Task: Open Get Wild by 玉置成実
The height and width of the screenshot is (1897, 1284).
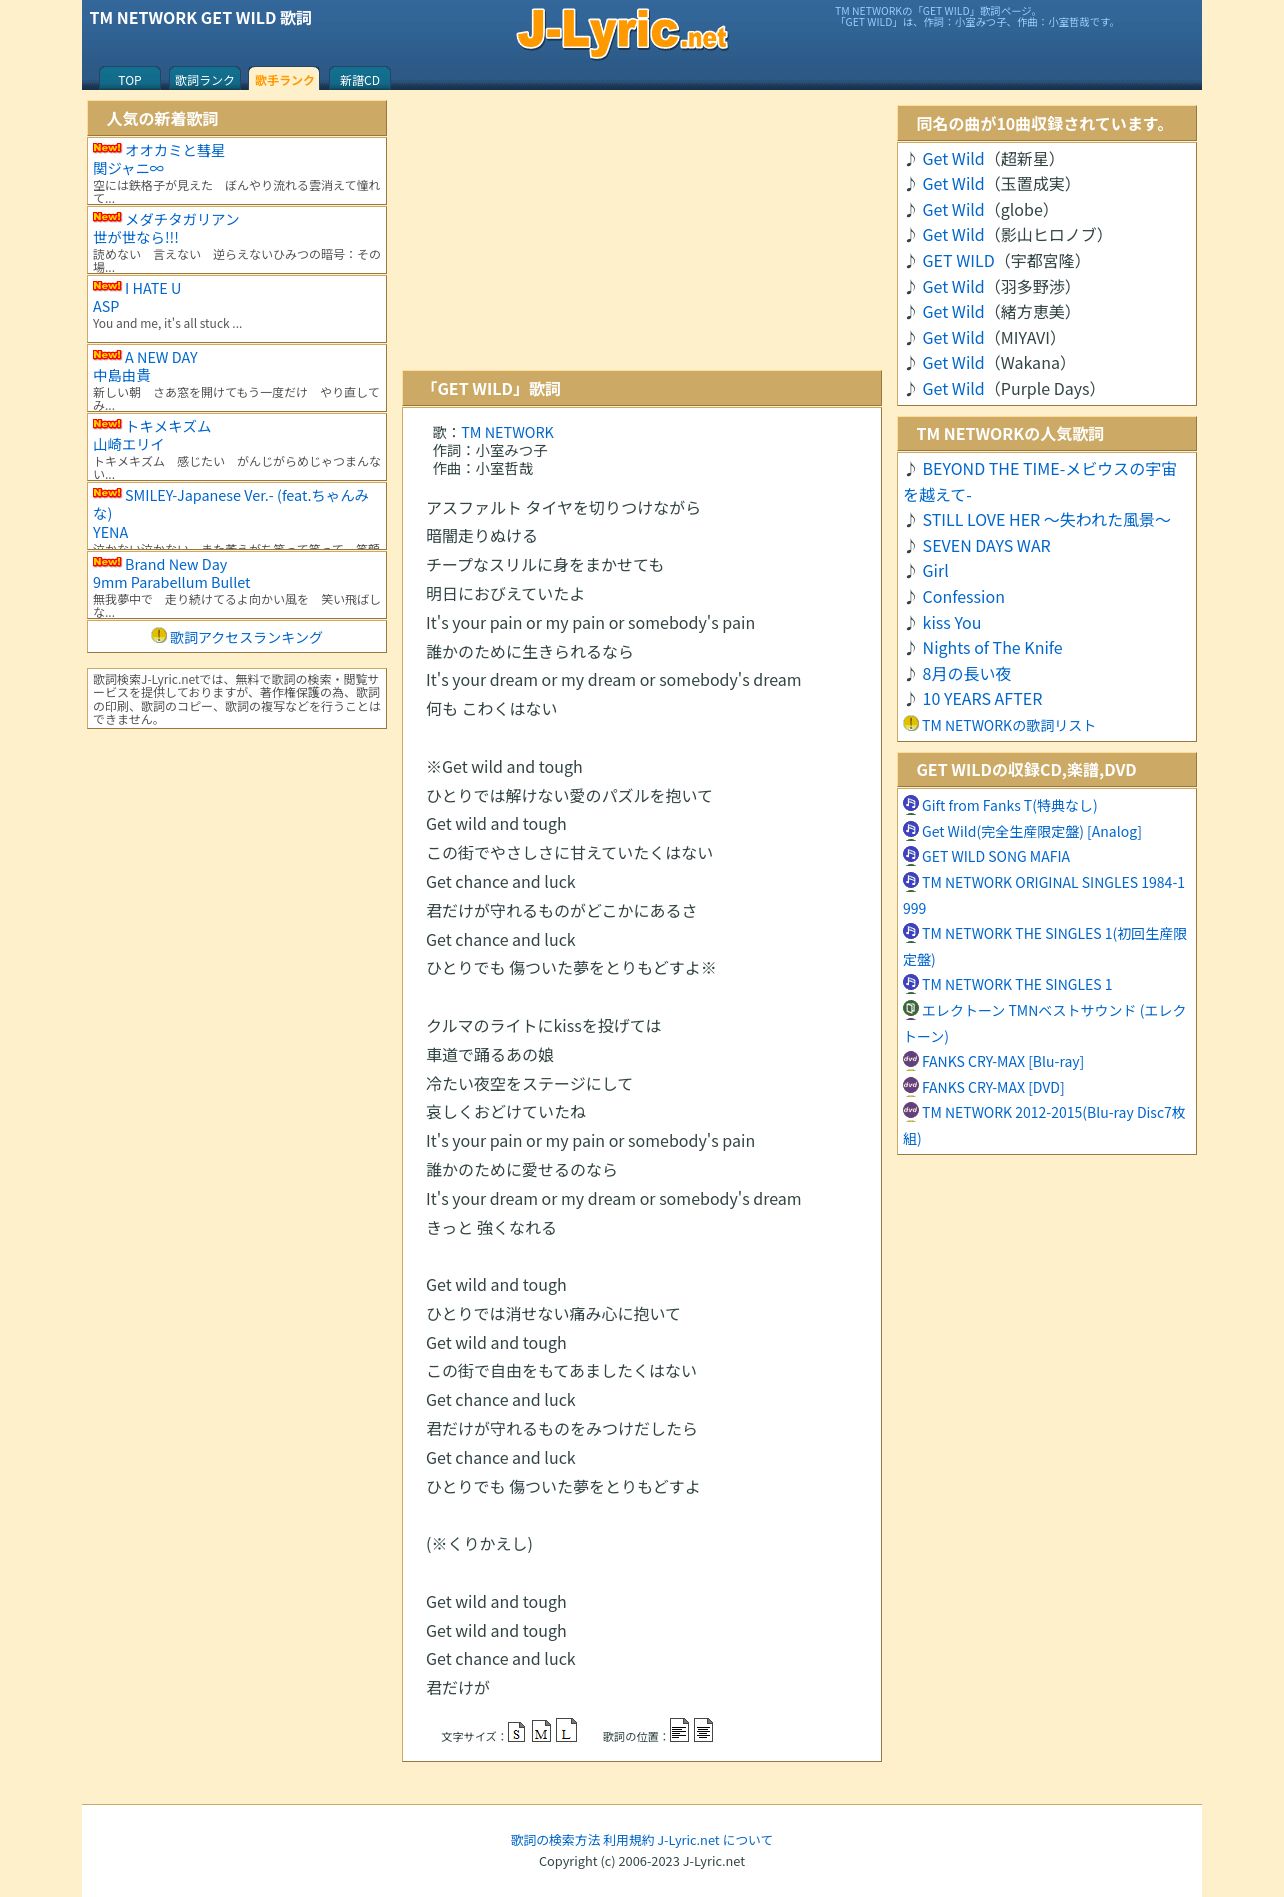Action: pos(953,184)
